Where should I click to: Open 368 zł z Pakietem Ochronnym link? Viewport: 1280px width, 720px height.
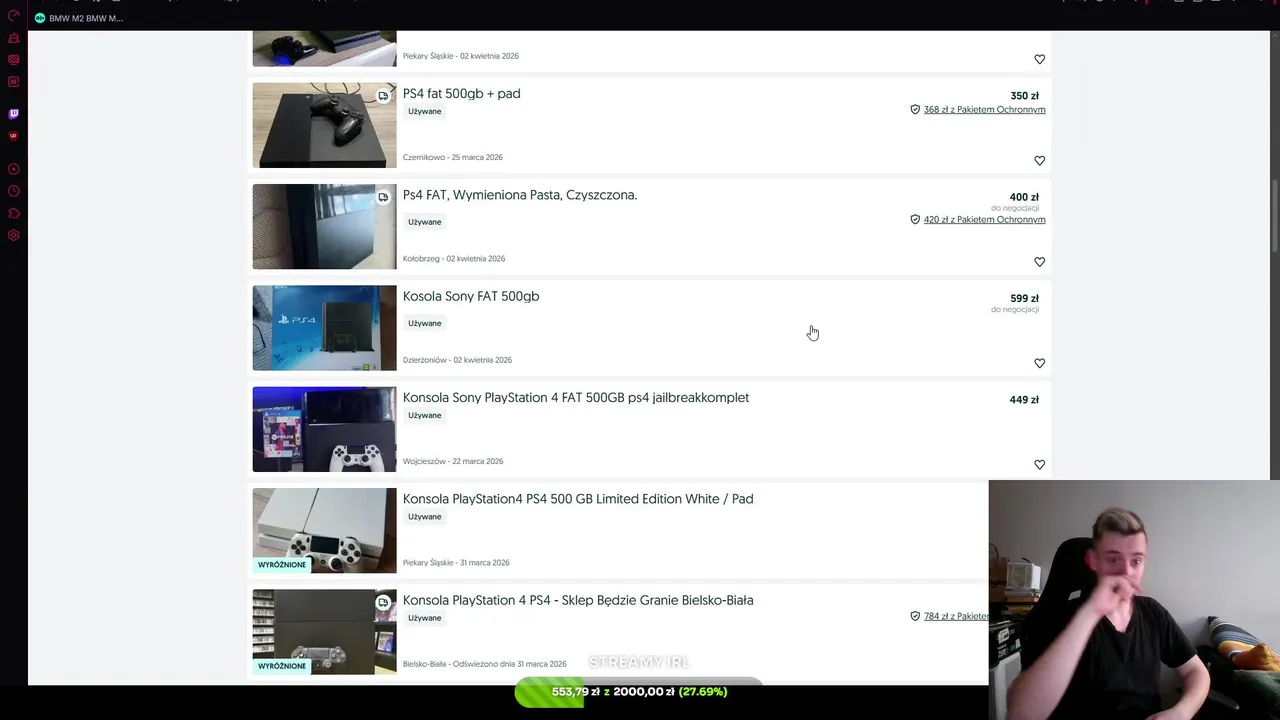(x=985, y=110)
